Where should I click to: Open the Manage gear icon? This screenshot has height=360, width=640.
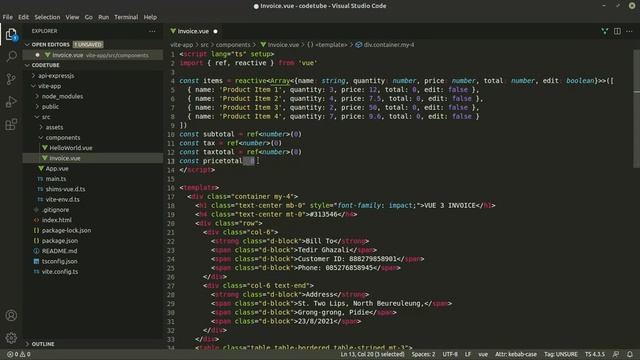click(11, 338)
